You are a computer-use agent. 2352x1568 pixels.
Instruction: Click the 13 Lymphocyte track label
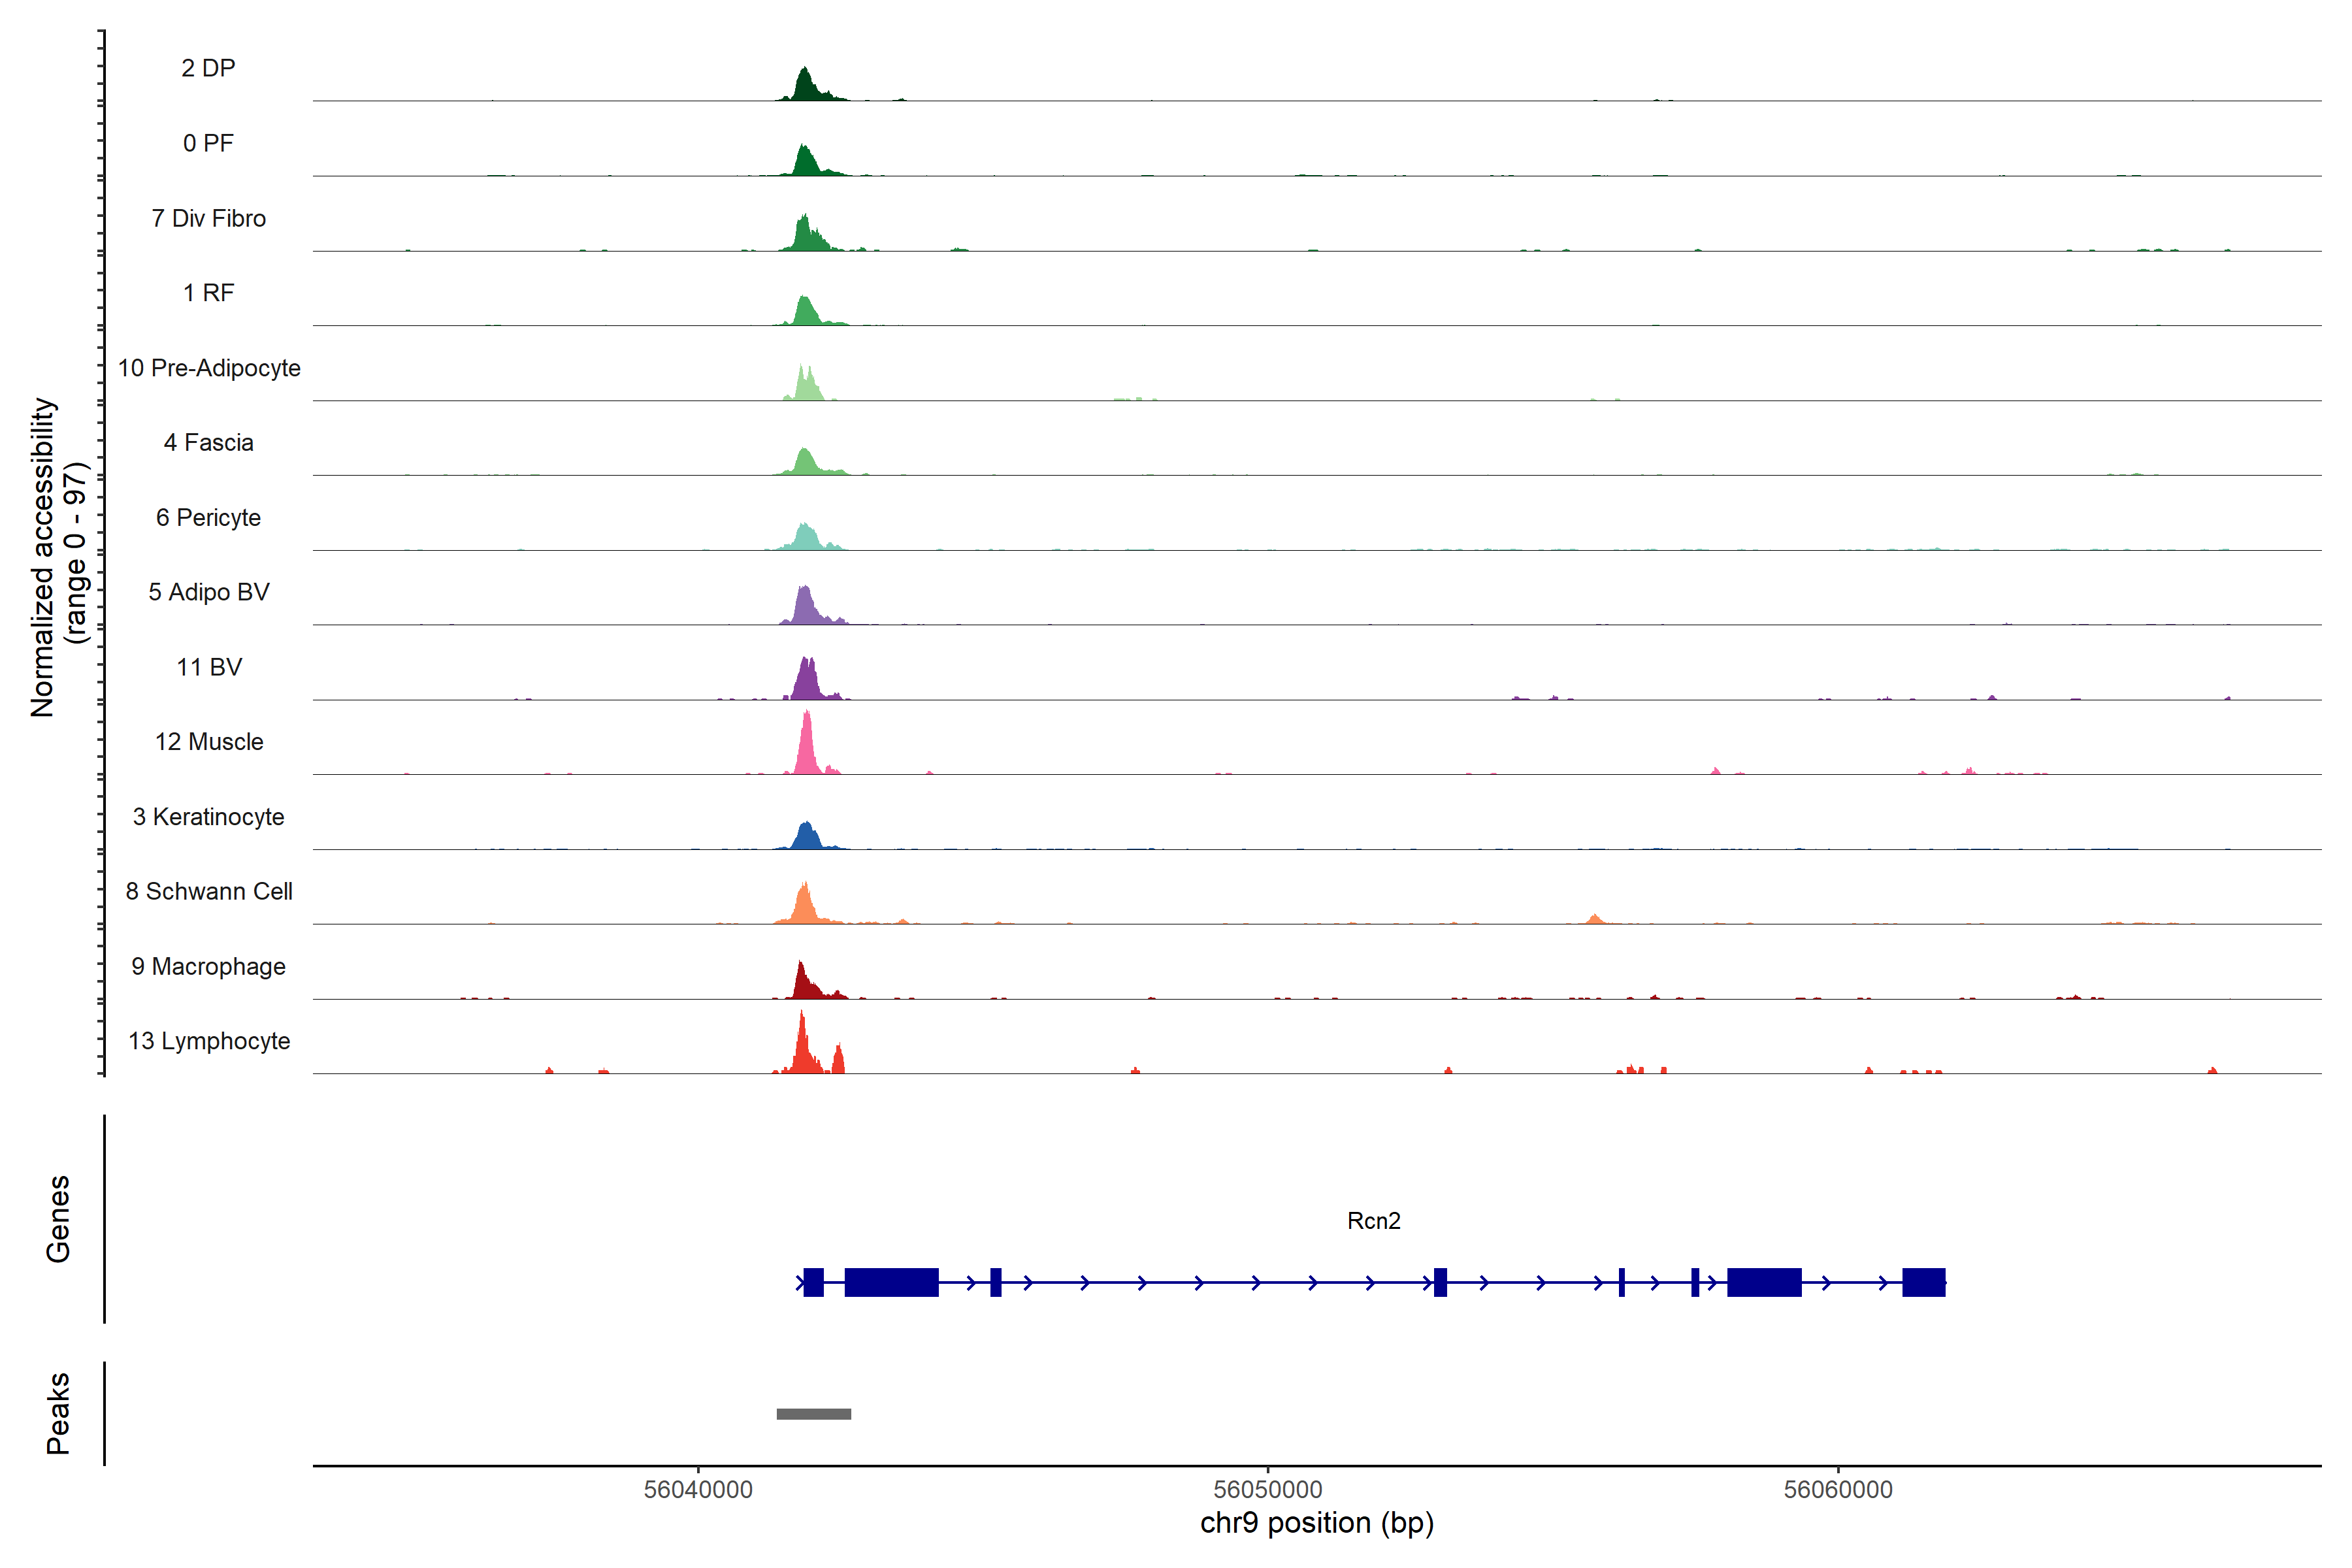208,1041
